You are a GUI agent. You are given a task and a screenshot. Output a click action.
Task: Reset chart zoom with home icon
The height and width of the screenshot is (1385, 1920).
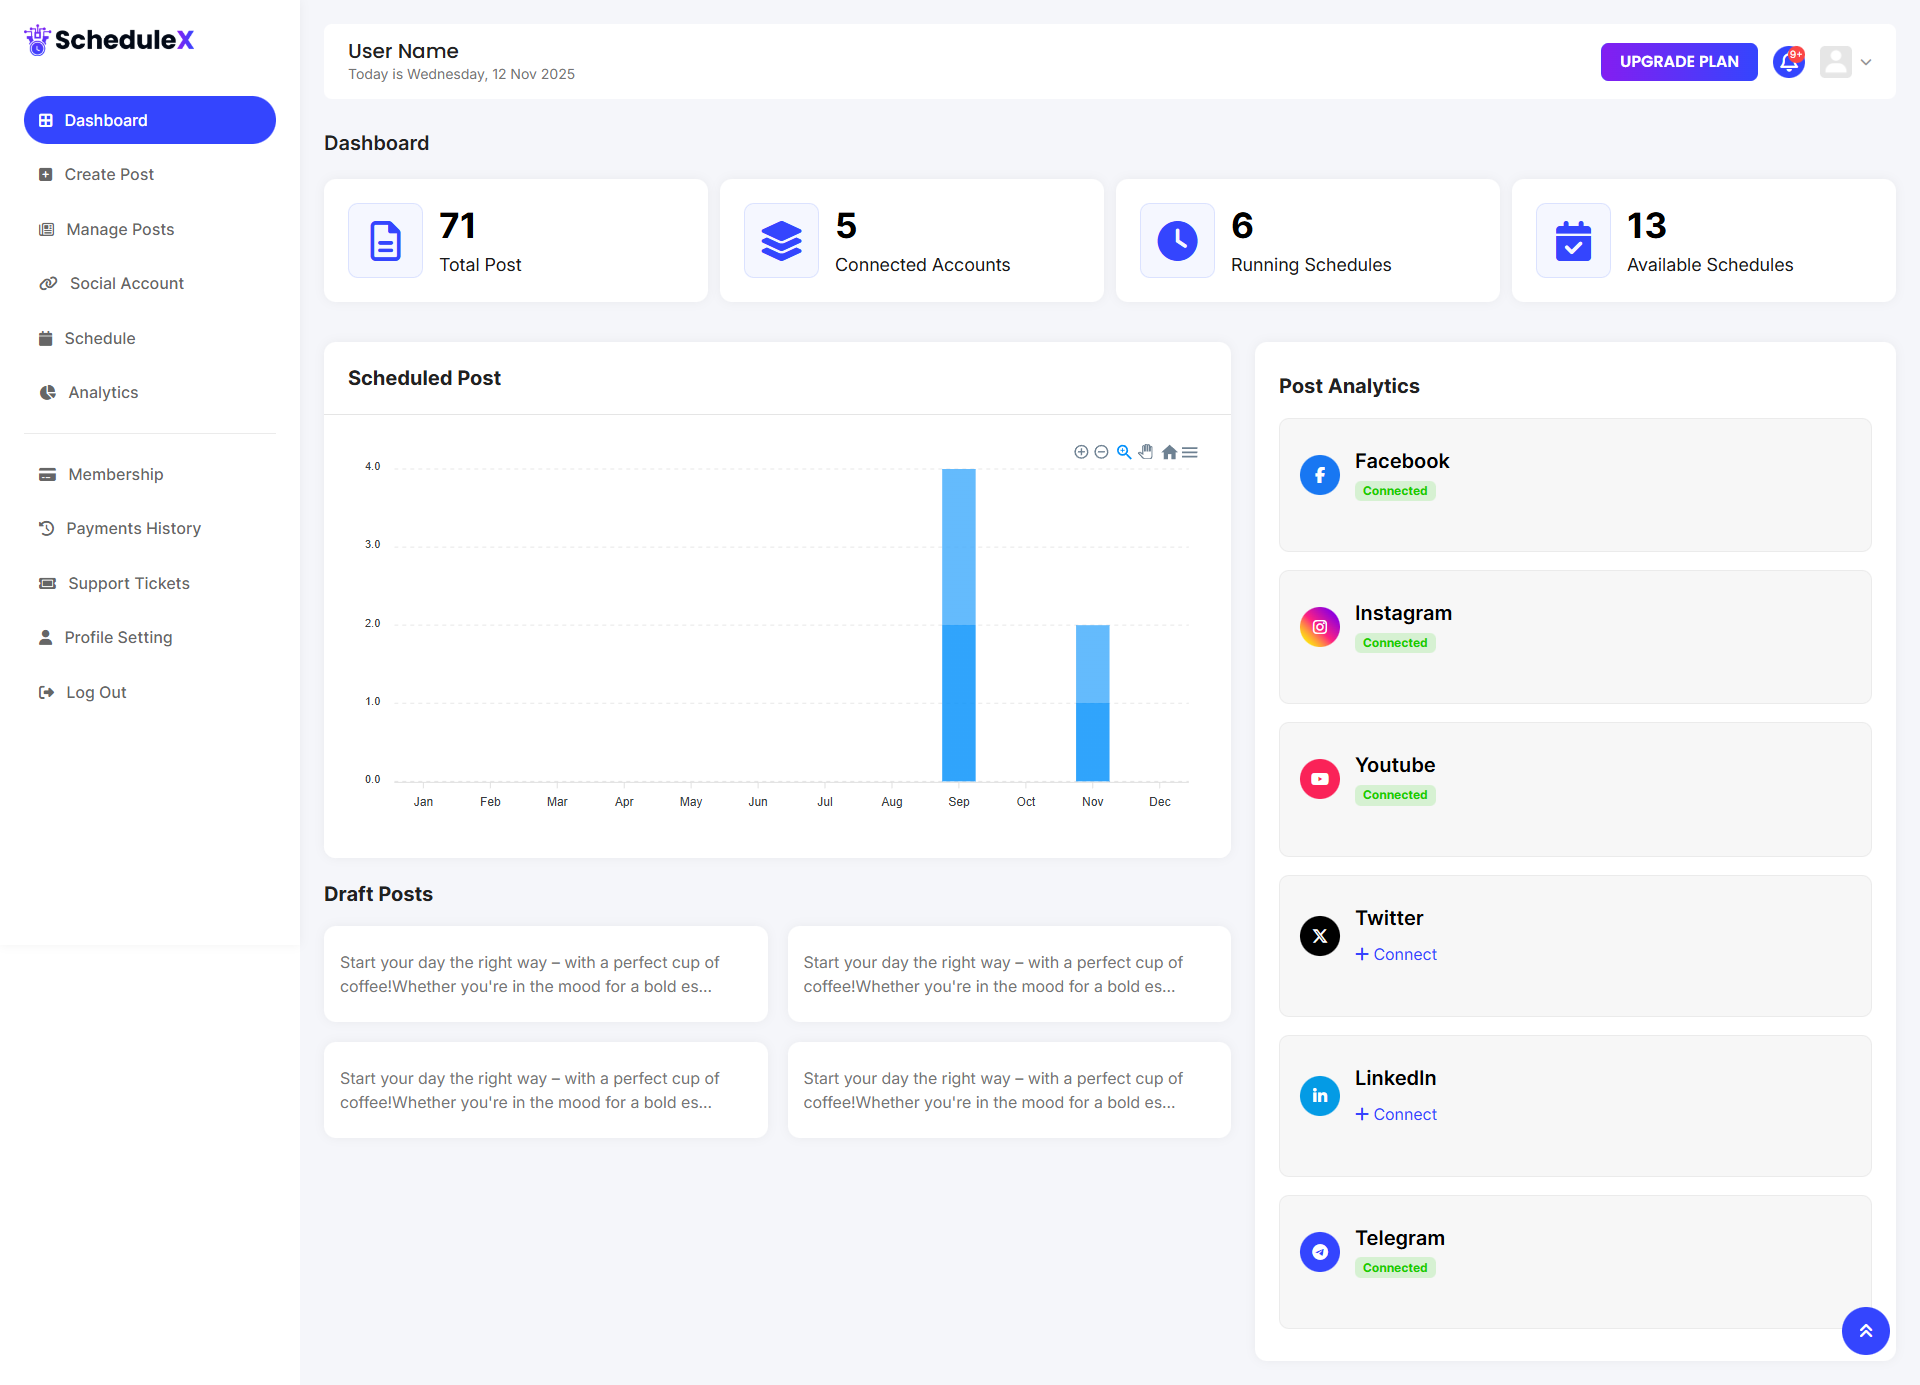(1169, 452)
